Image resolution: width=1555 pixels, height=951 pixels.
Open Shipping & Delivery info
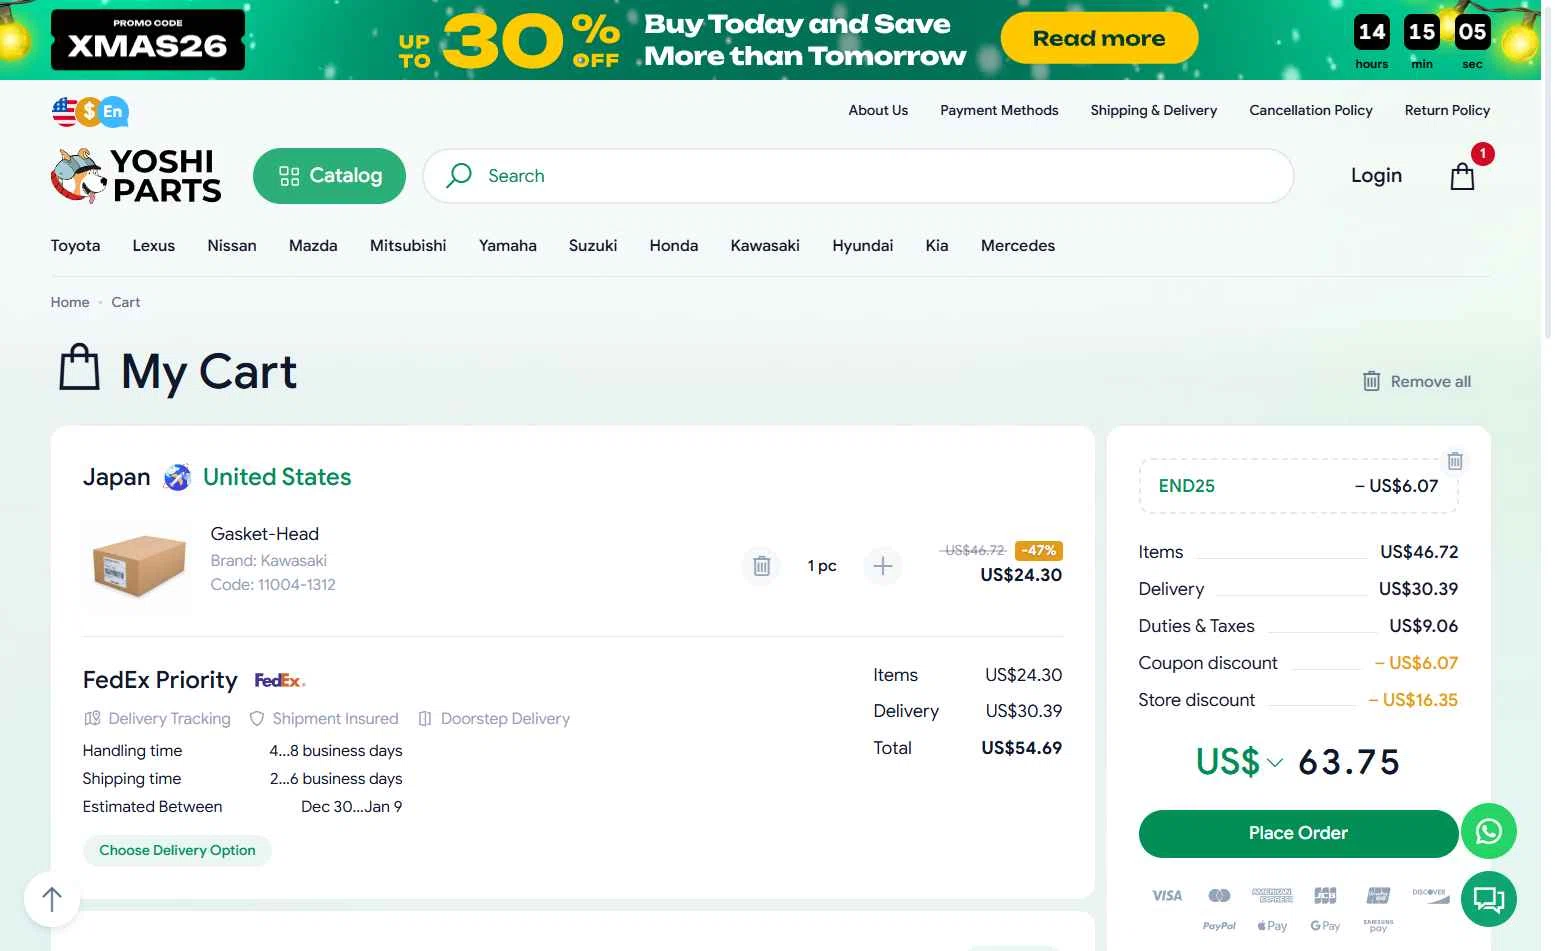pyautogui.click(x=1154, y=111)
